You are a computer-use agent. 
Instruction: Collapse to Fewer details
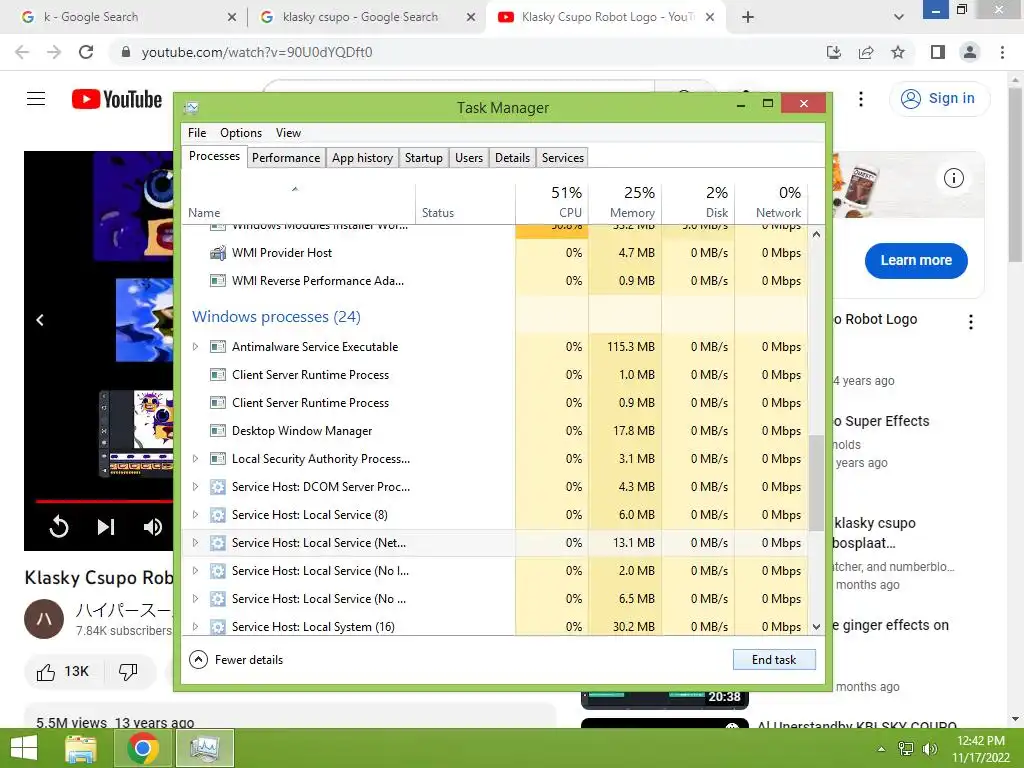[x=236, y=660]
